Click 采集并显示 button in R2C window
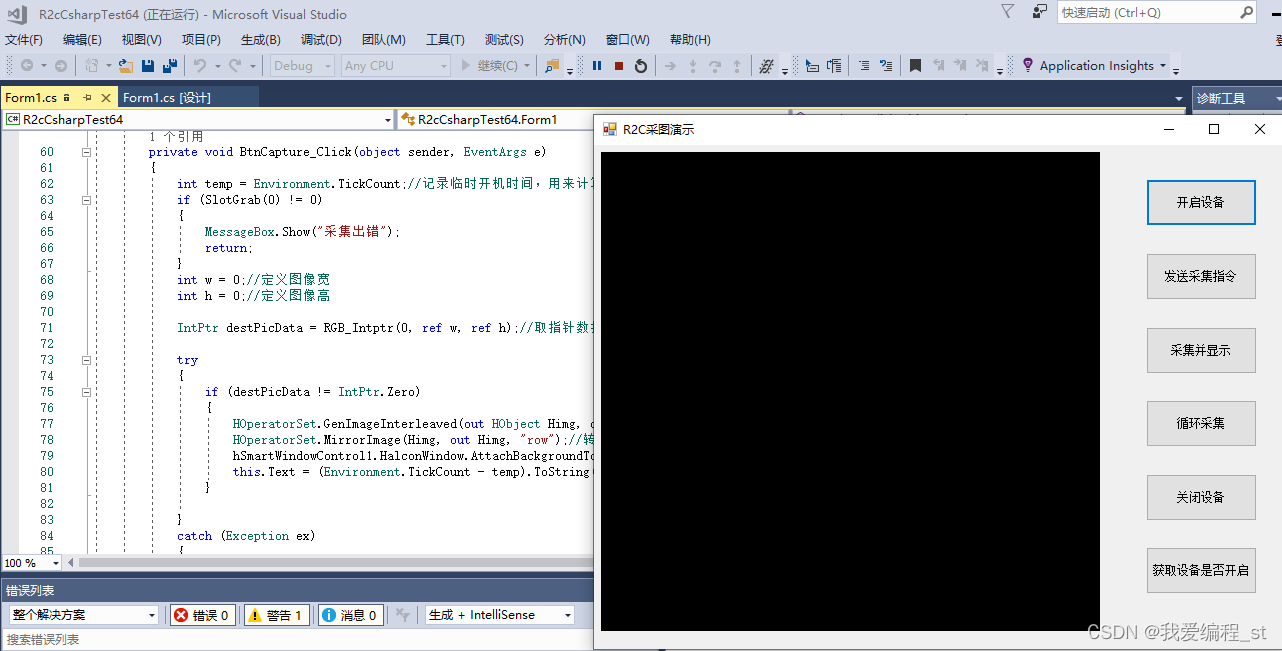The image size is (1282, 651). coord(1201,350)
